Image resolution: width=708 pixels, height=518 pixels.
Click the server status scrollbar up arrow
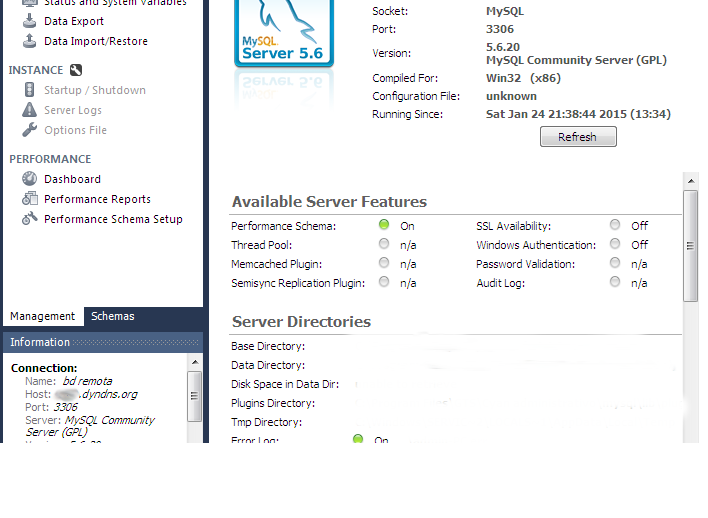pyautogui.click(x=691, y=181)
